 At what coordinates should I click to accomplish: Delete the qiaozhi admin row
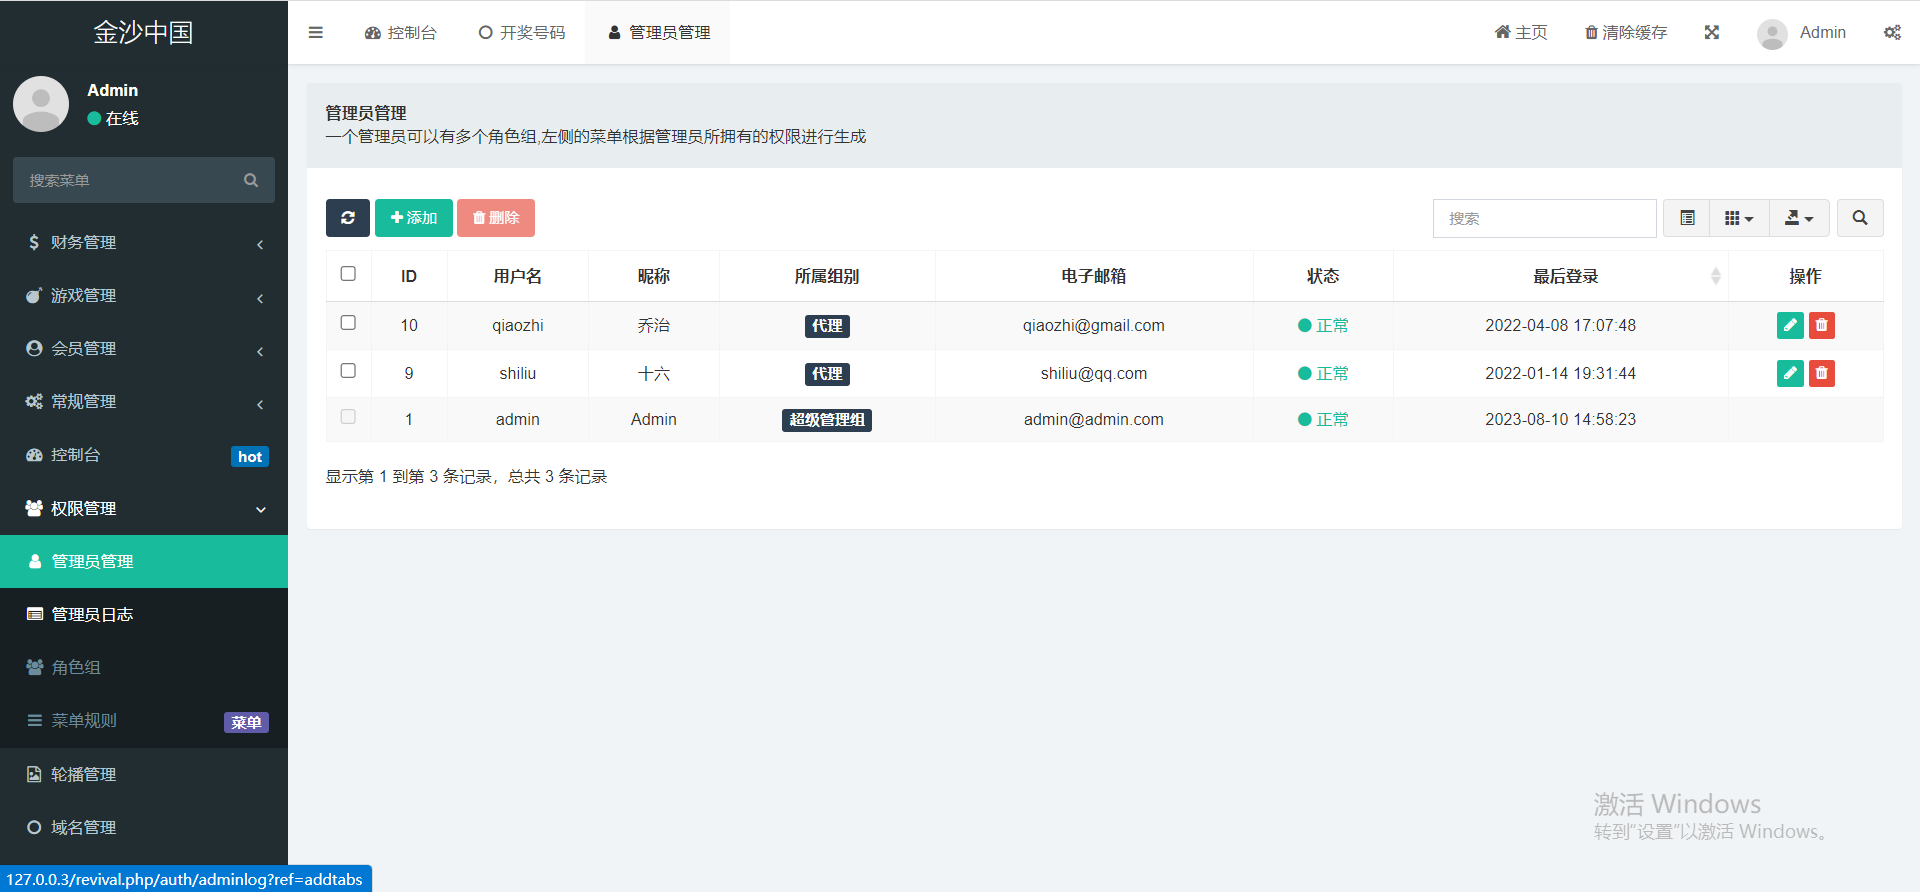point(1822,325)
